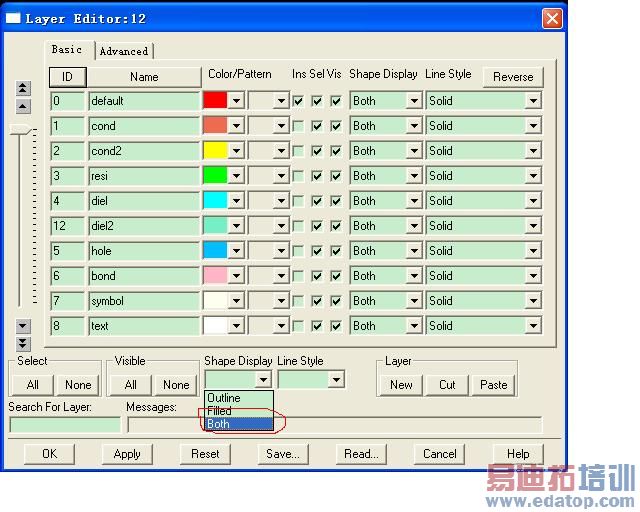Toggle Ins checkbox for cond layer
The image size is (640, 512).
298,126
